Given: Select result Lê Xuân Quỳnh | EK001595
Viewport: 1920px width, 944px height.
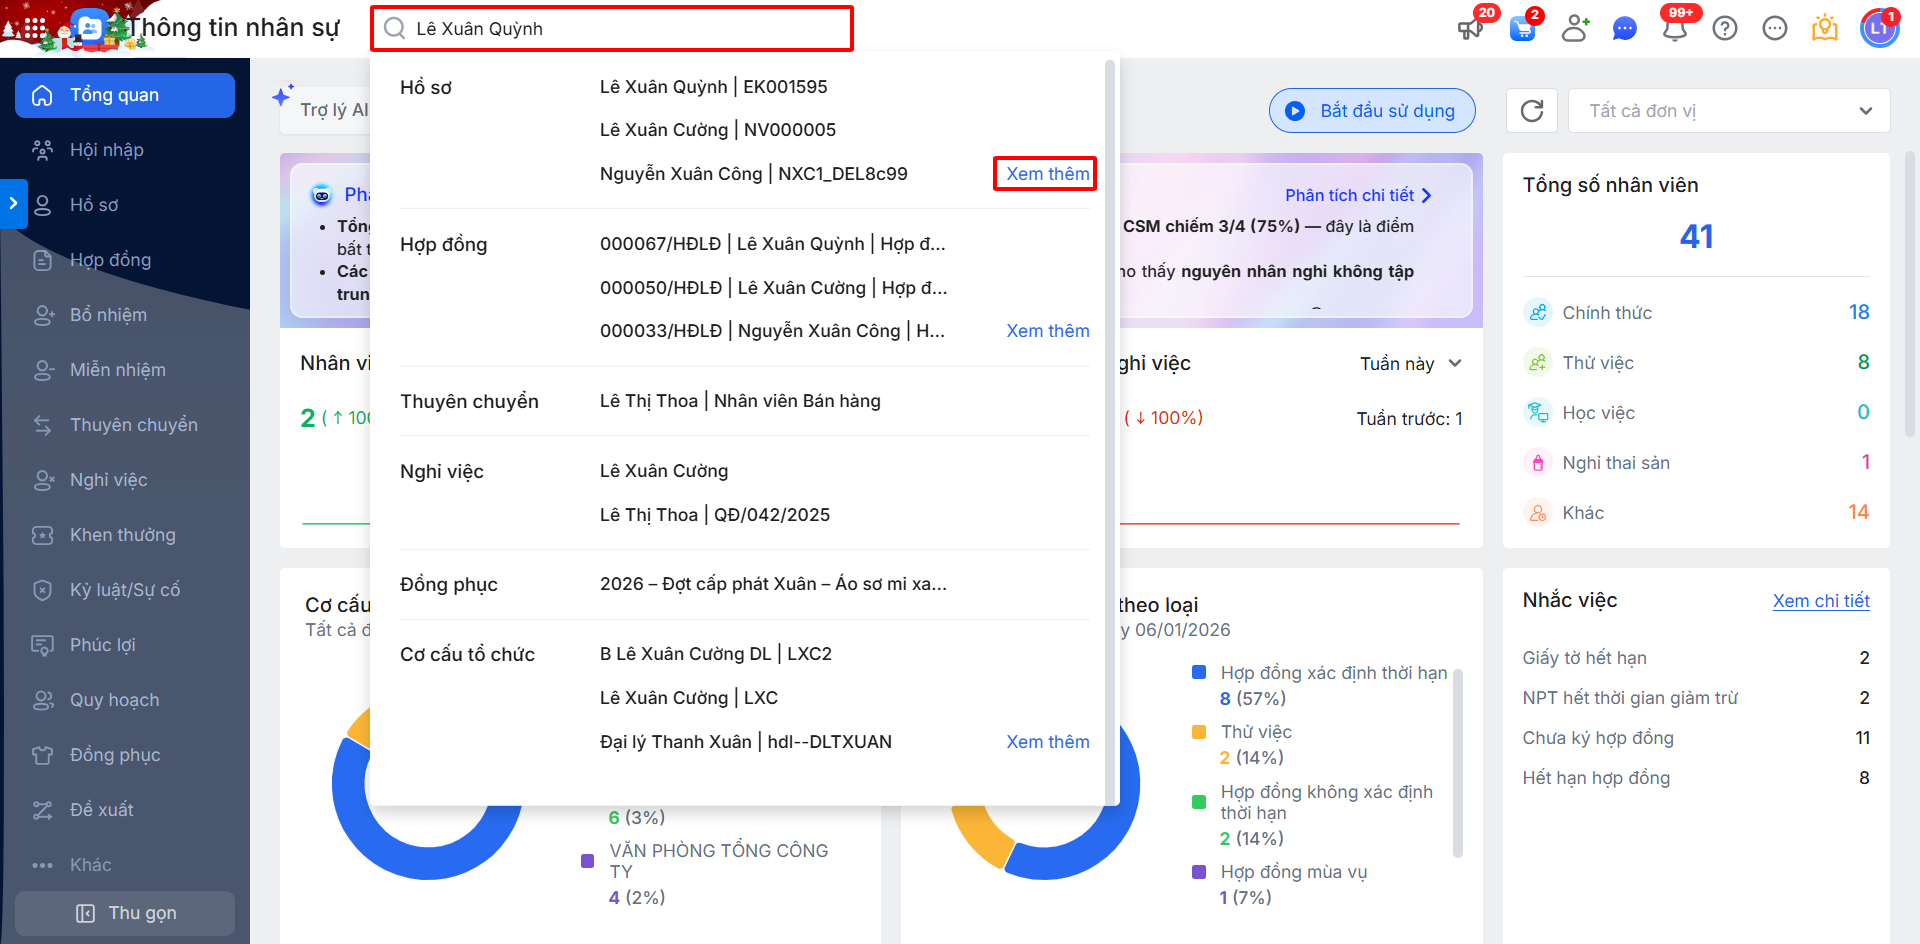Looking at the screenshot, I should click(x=714, y=87).
